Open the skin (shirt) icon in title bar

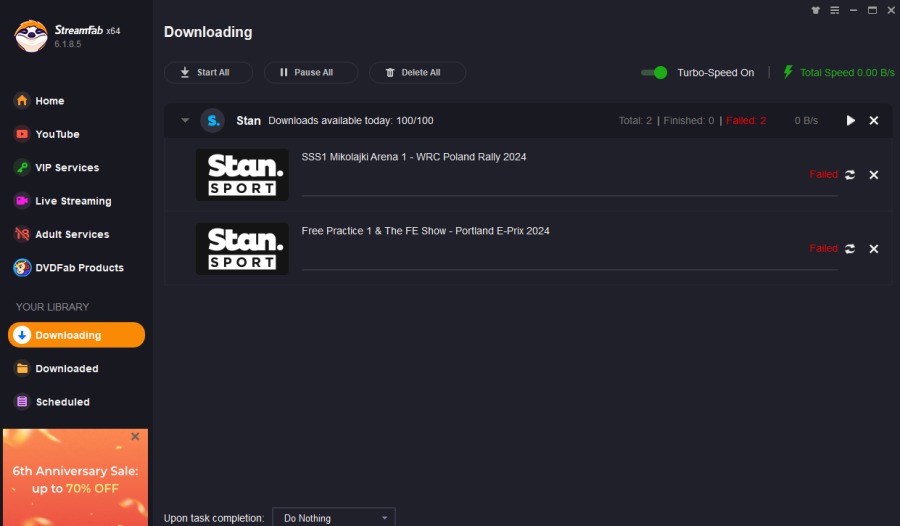click(x=815, y=10)
